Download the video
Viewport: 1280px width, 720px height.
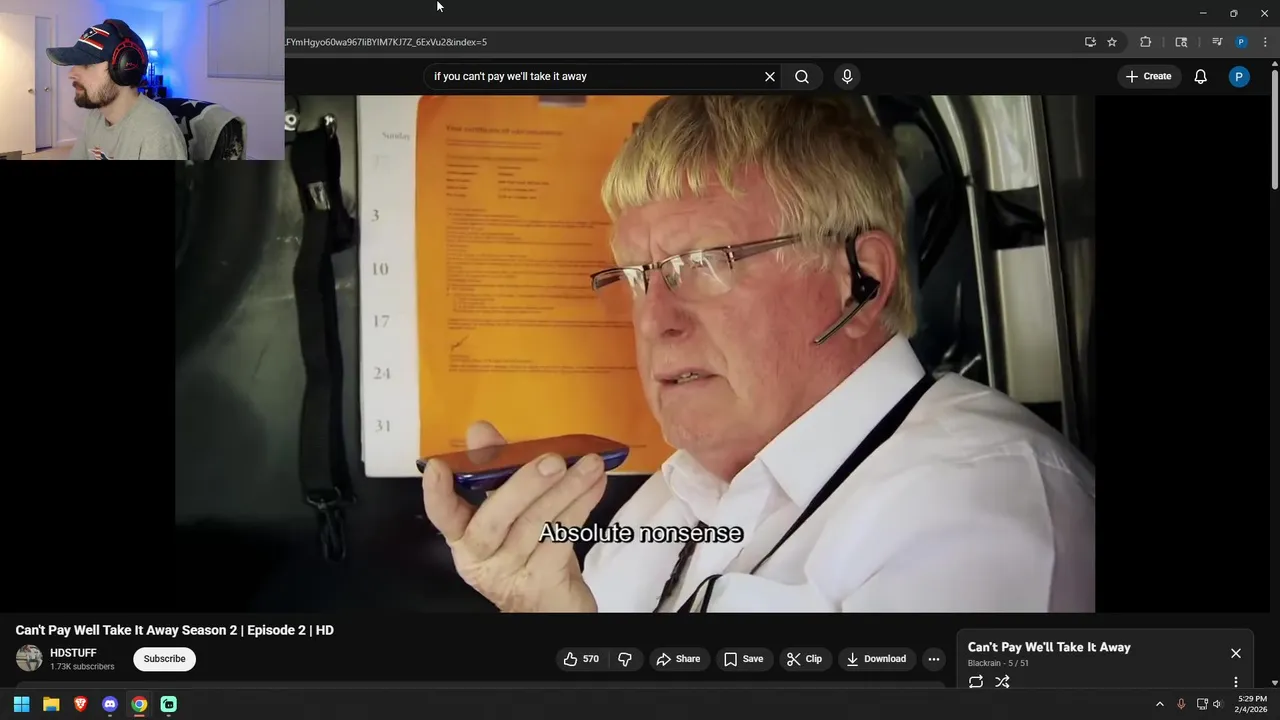point(876,659)
